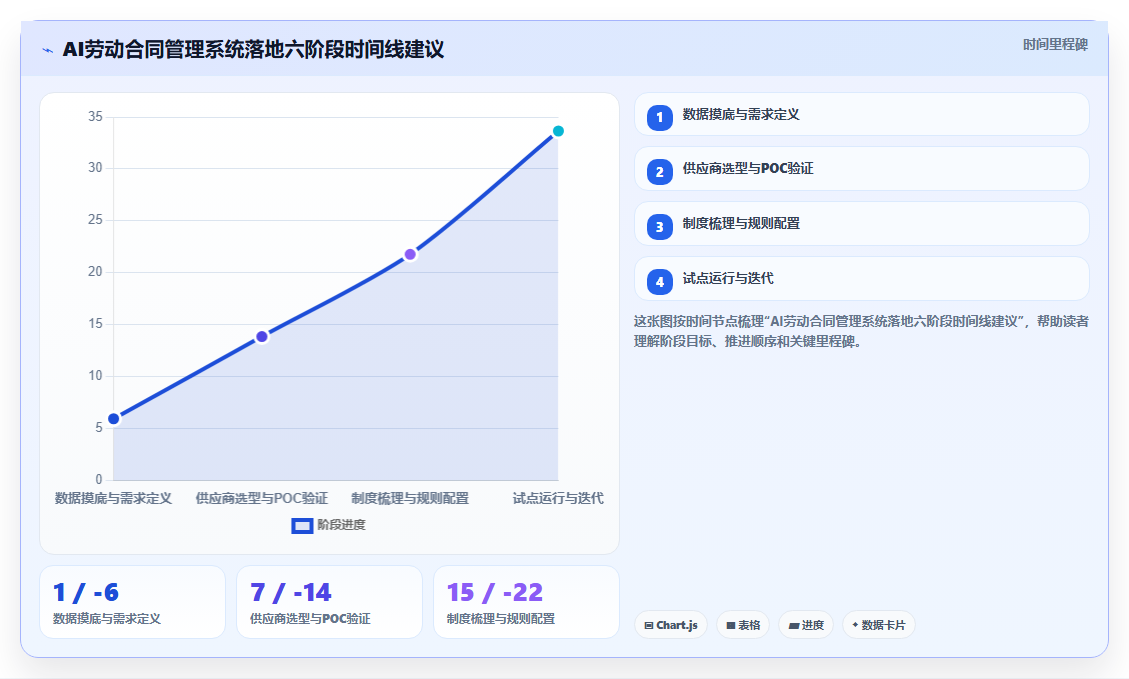Click the 供应商选型与POC验证 caption under "7 / -14"
The width and height of the screenshot is (1129, 679).
[x=310, y=619]
